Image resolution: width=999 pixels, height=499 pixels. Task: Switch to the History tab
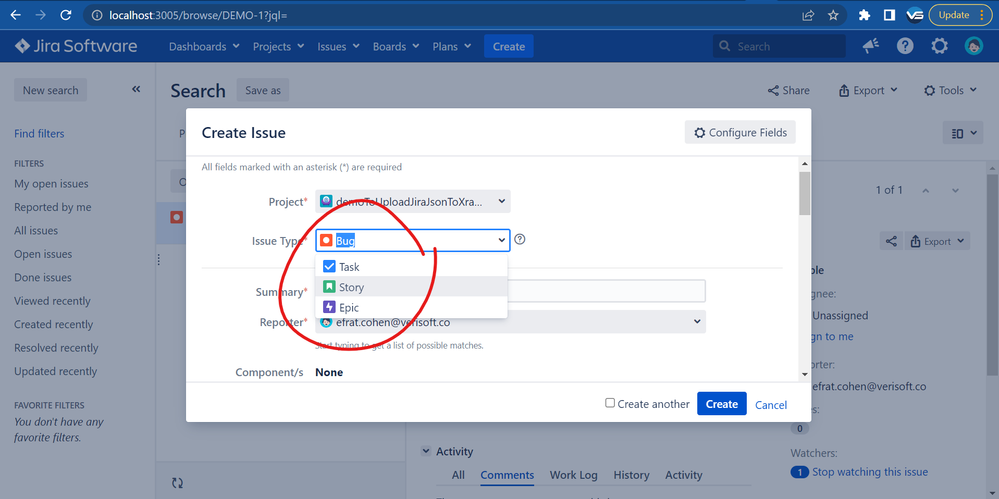pyautogui.click(x=631, y=475)
